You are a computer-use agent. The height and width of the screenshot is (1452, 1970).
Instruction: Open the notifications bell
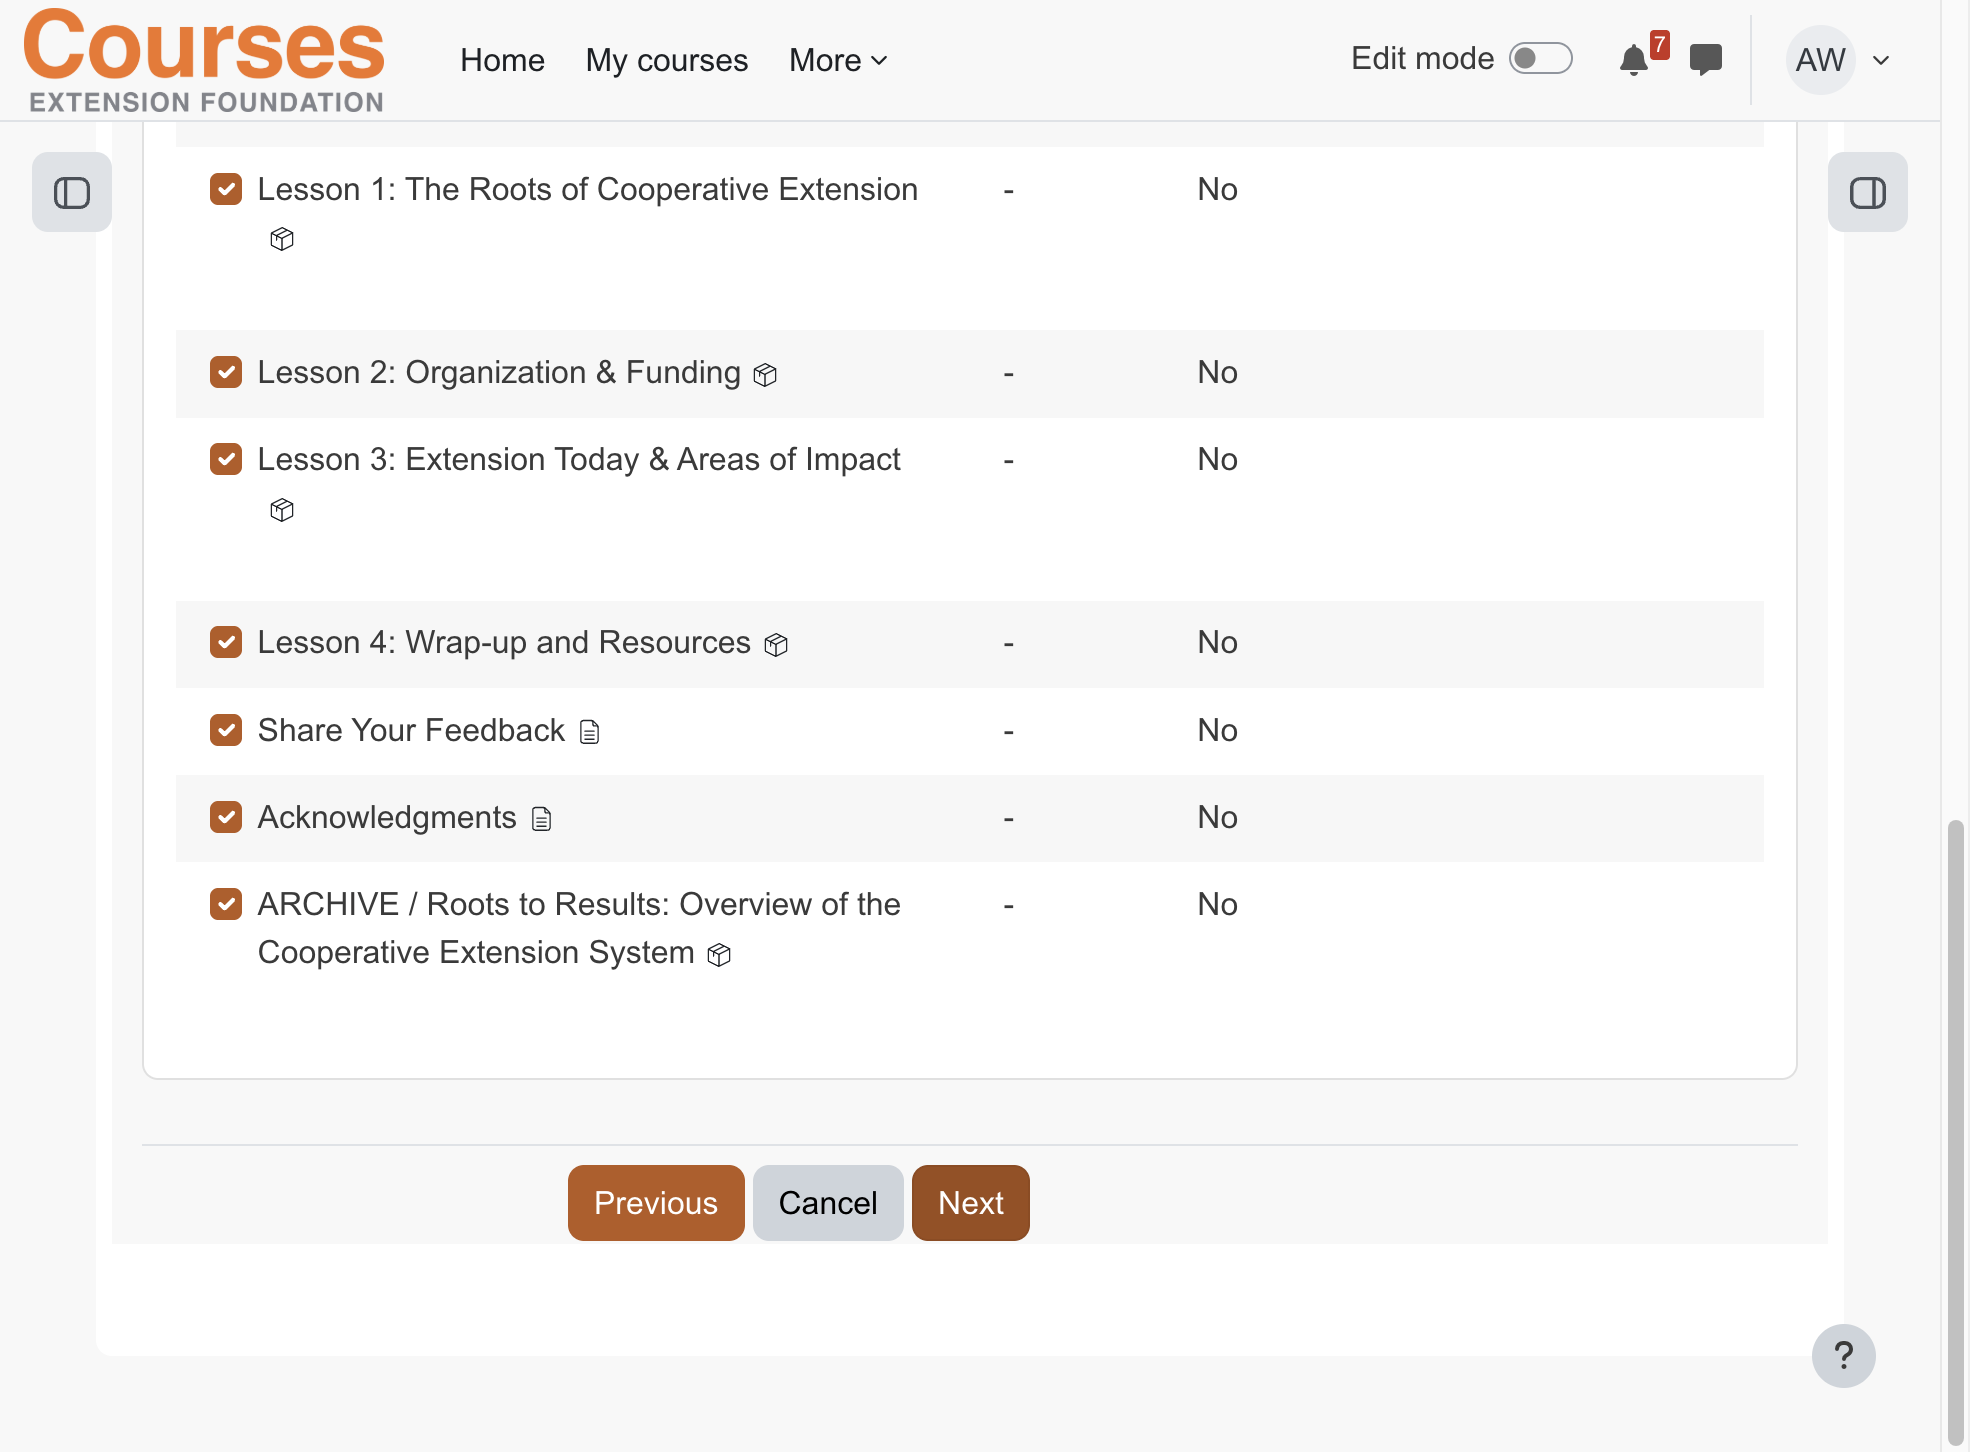[1633, 60]
